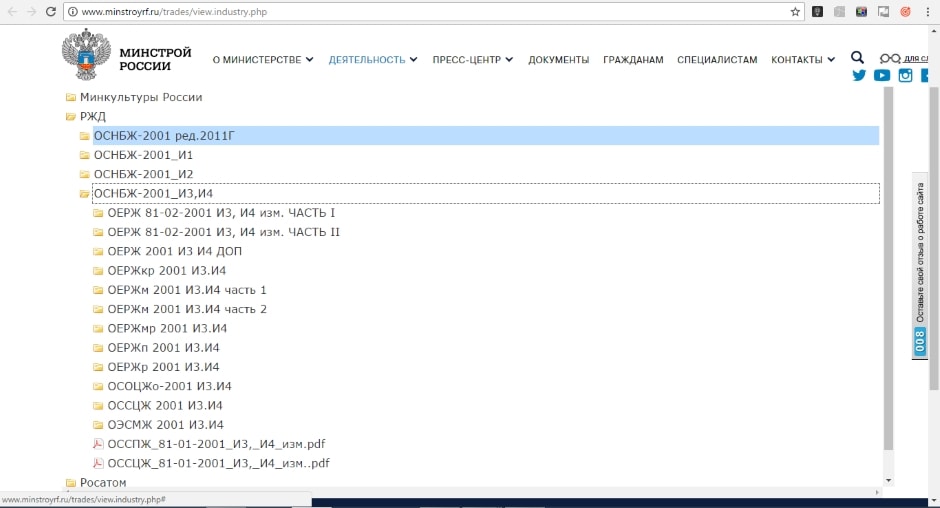Click the first dark extension icon

click(817, 11)
